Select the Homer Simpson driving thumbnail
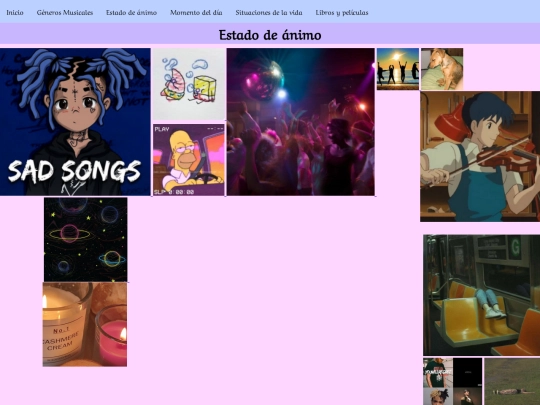 [x=189, y=160]
